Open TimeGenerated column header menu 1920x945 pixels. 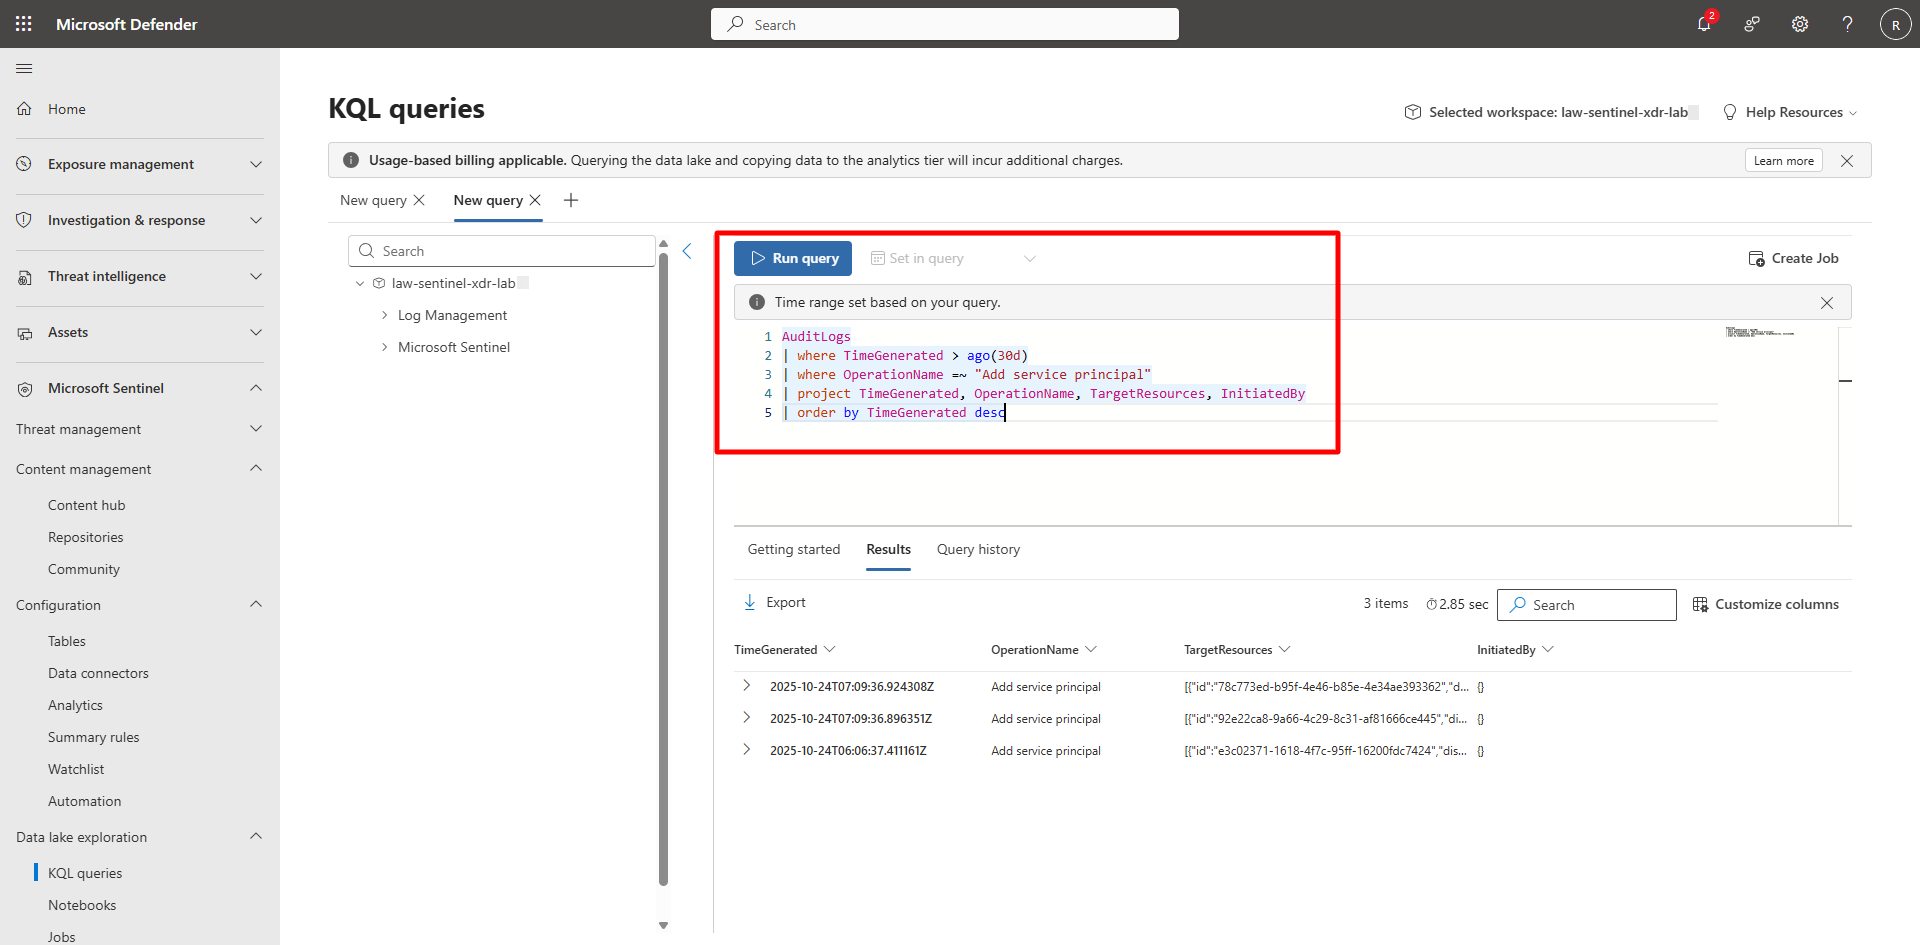tap(830, 650)
